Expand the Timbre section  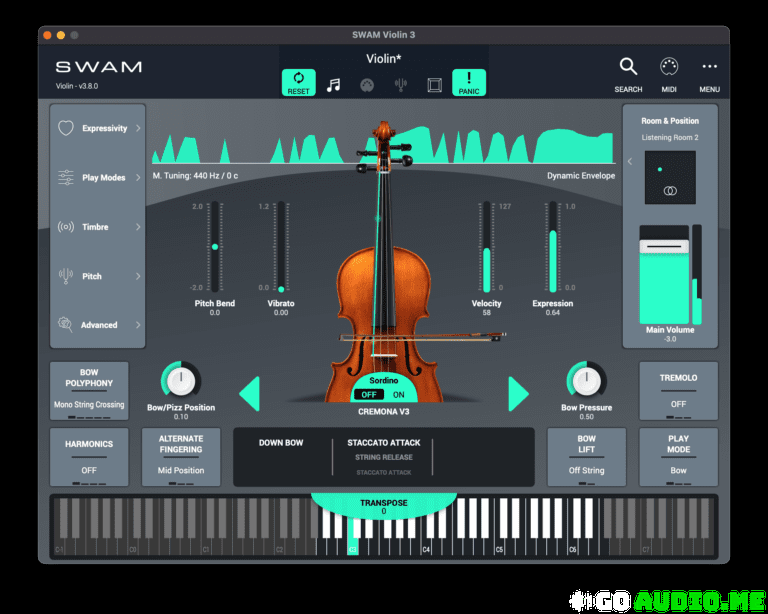click(x=98, y=227)
